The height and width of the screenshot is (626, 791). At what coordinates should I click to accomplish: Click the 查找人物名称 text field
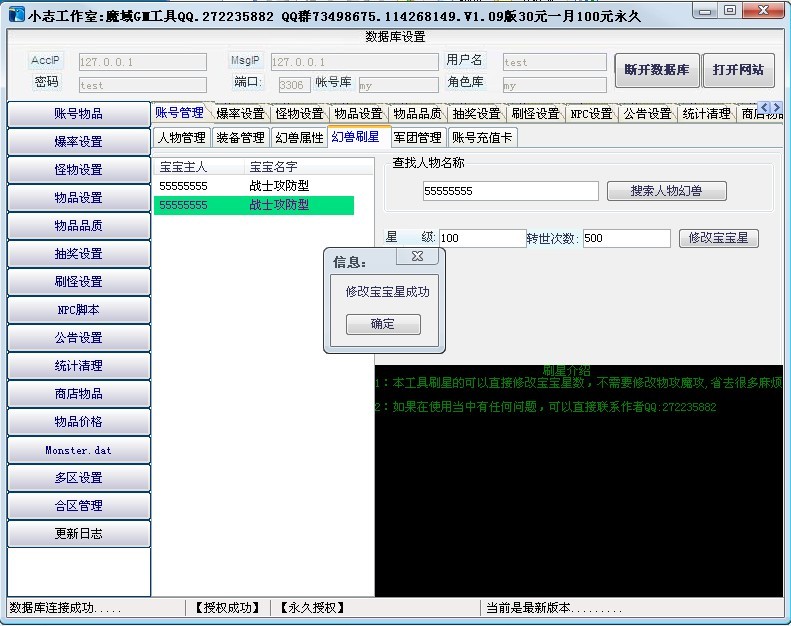pos(510,191)
